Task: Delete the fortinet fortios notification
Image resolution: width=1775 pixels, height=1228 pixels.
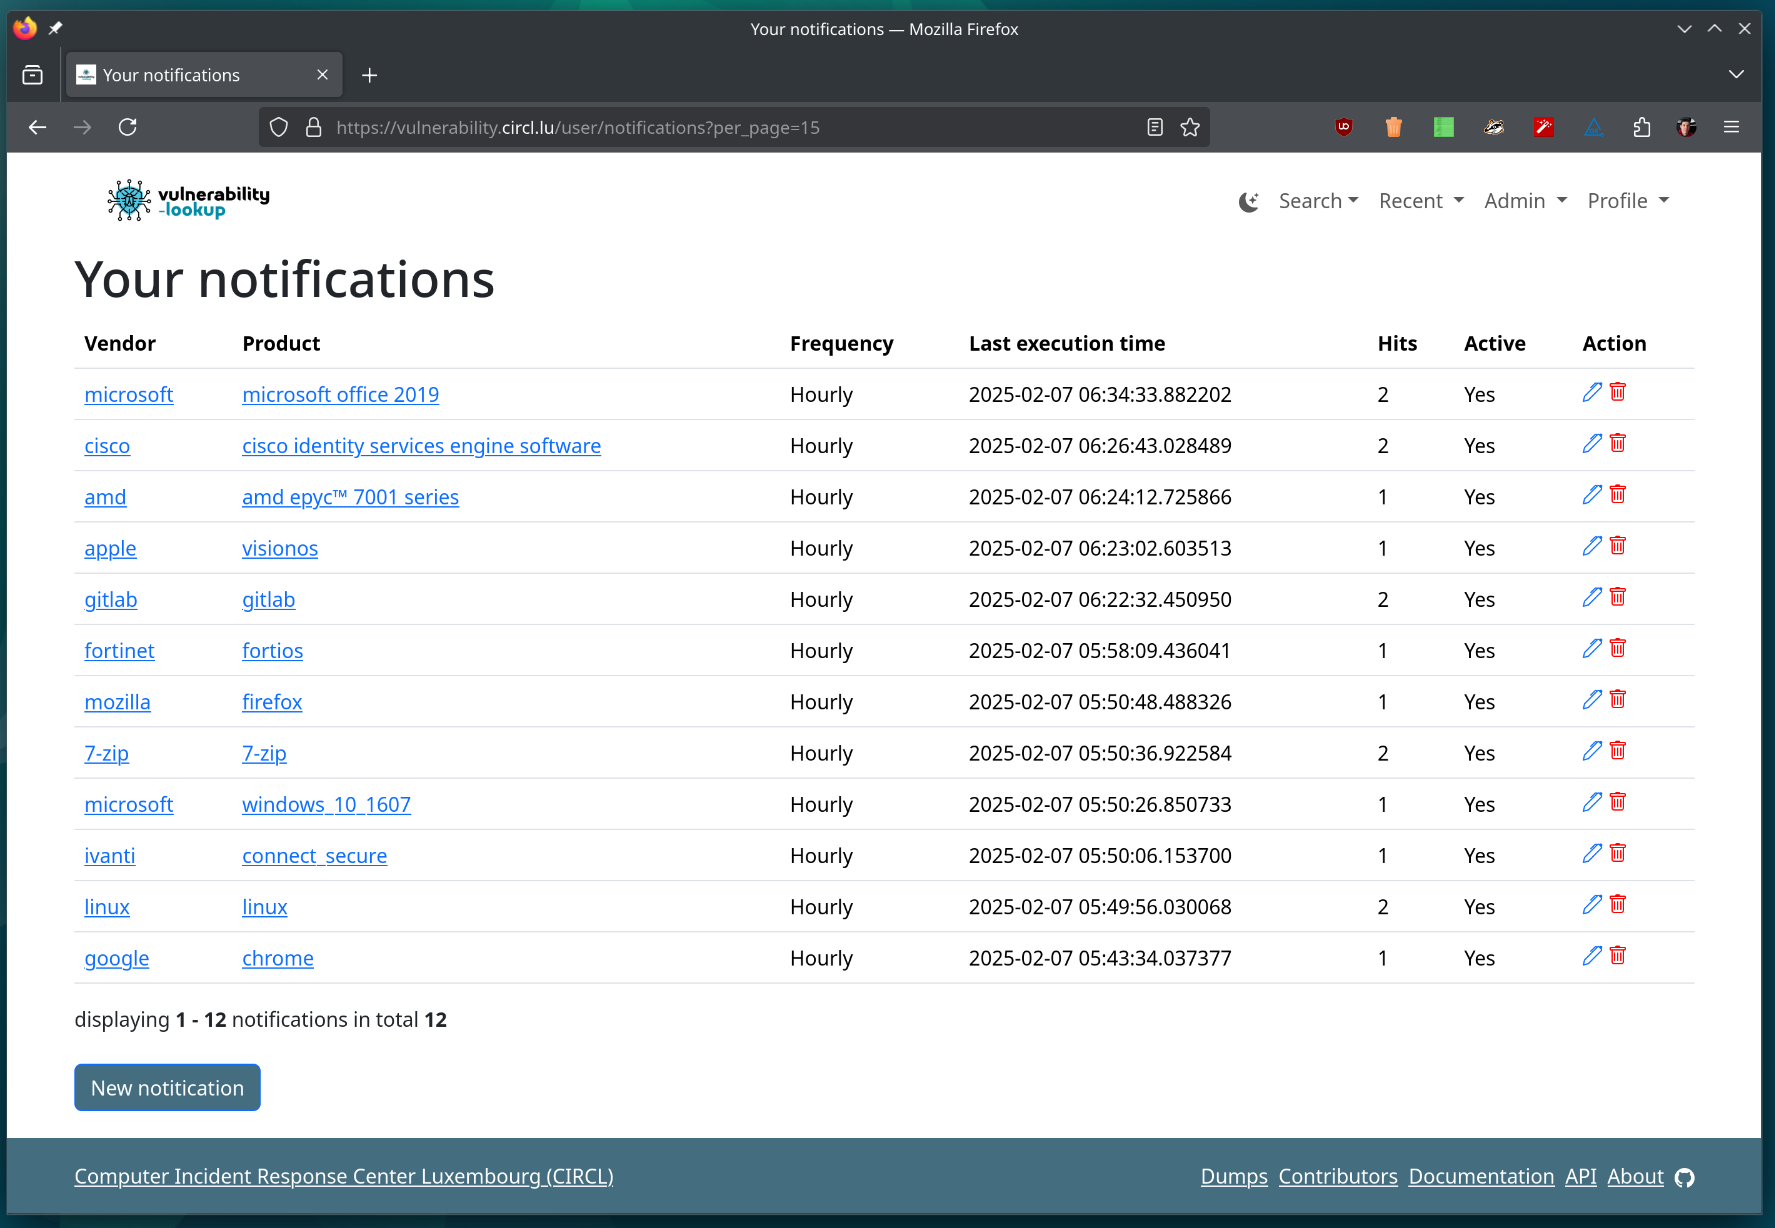Action: (1618, 648)
